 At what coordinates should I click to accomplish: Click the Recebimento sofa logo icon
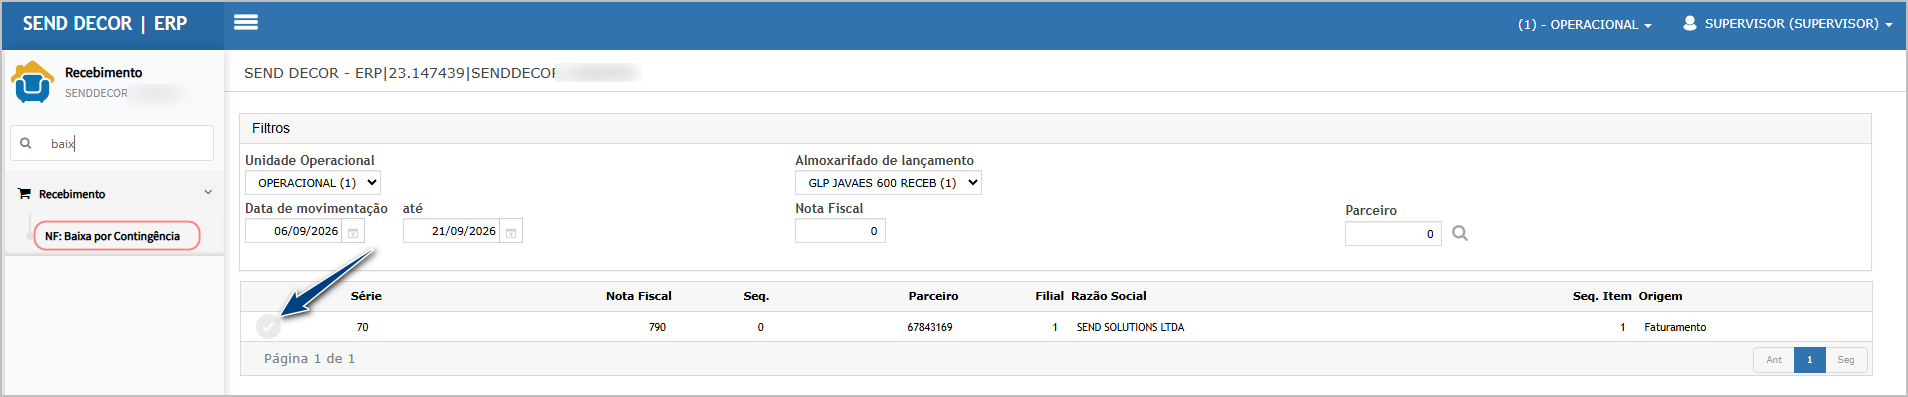click(x=32, y=81)
